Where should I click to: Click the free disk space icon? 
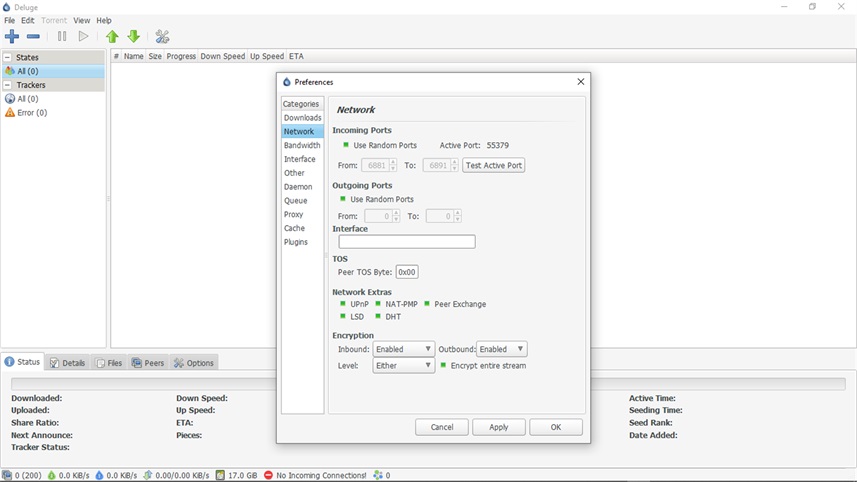(x=220, y=475)
